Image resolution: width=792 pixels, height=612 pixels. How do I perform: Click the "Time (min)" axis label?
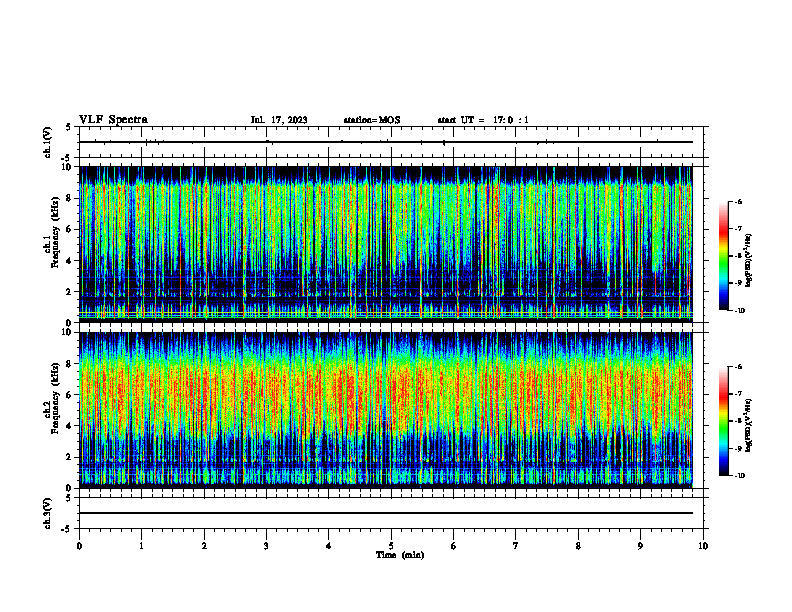click(400, 555)
